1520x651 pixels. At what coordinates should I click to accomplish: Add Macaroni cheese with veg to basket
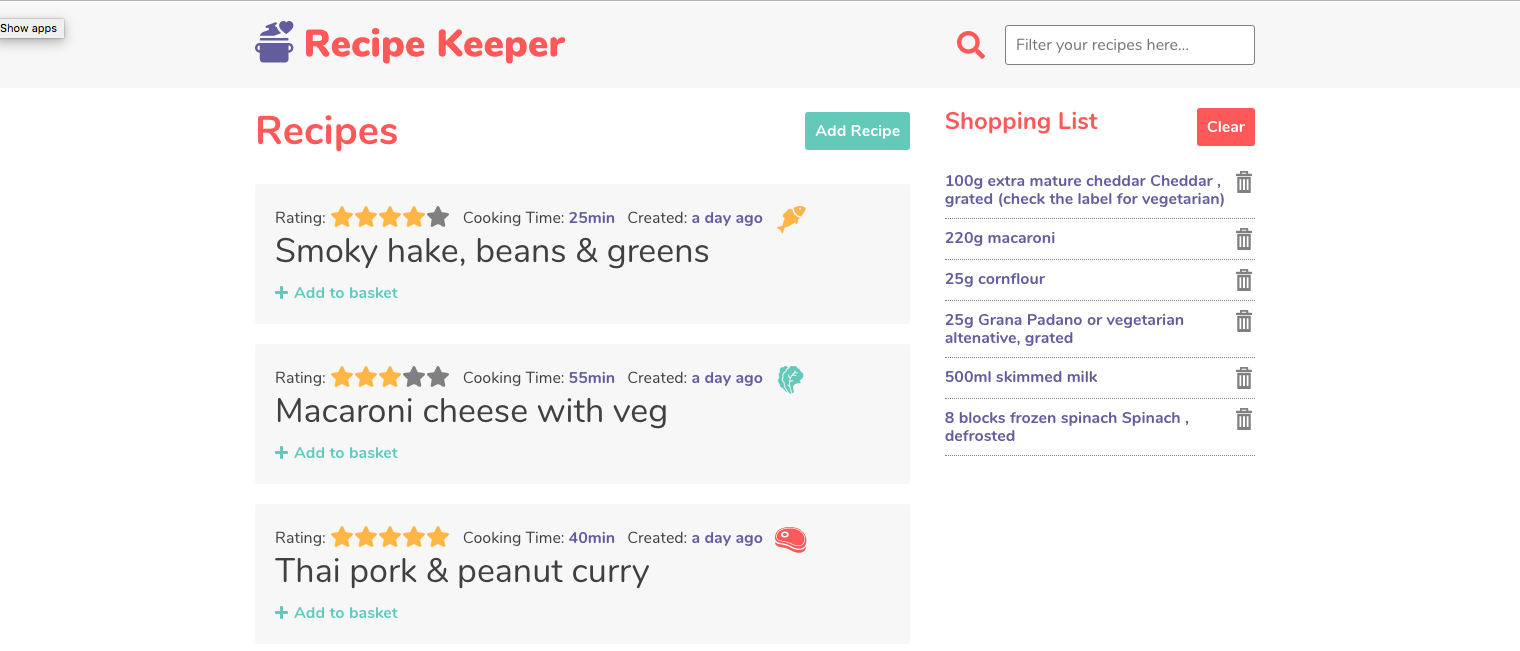(x=336, y=452)
